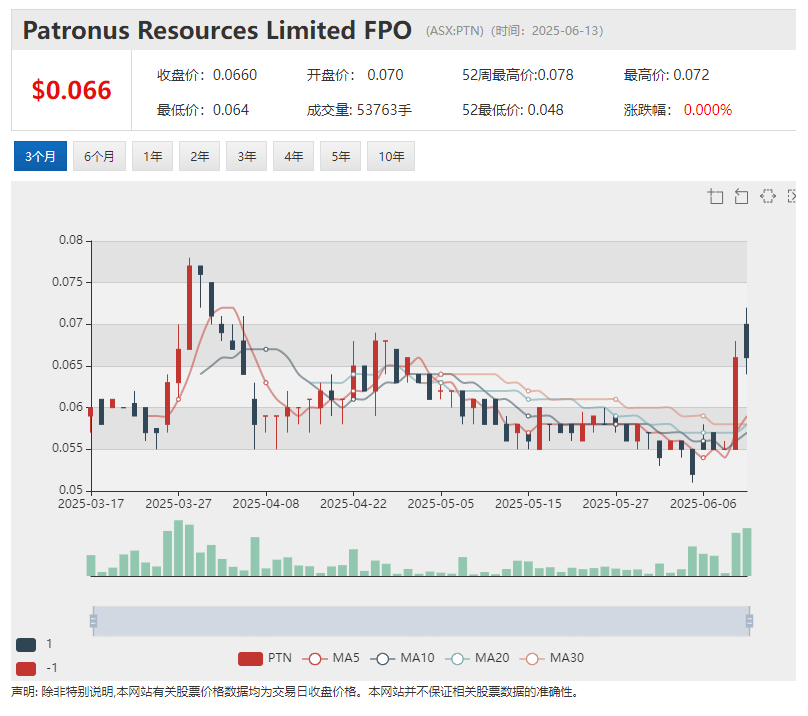Click the right handle of the zoom slider

[749, 621]
